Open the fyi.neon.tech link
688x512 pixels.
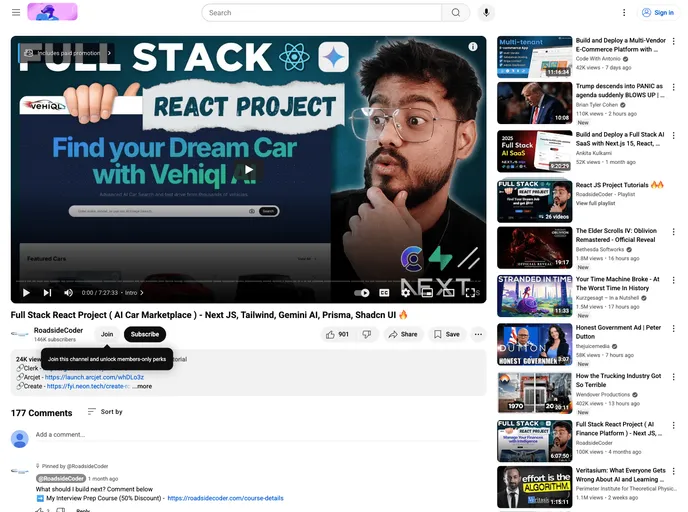coord(88,387)
